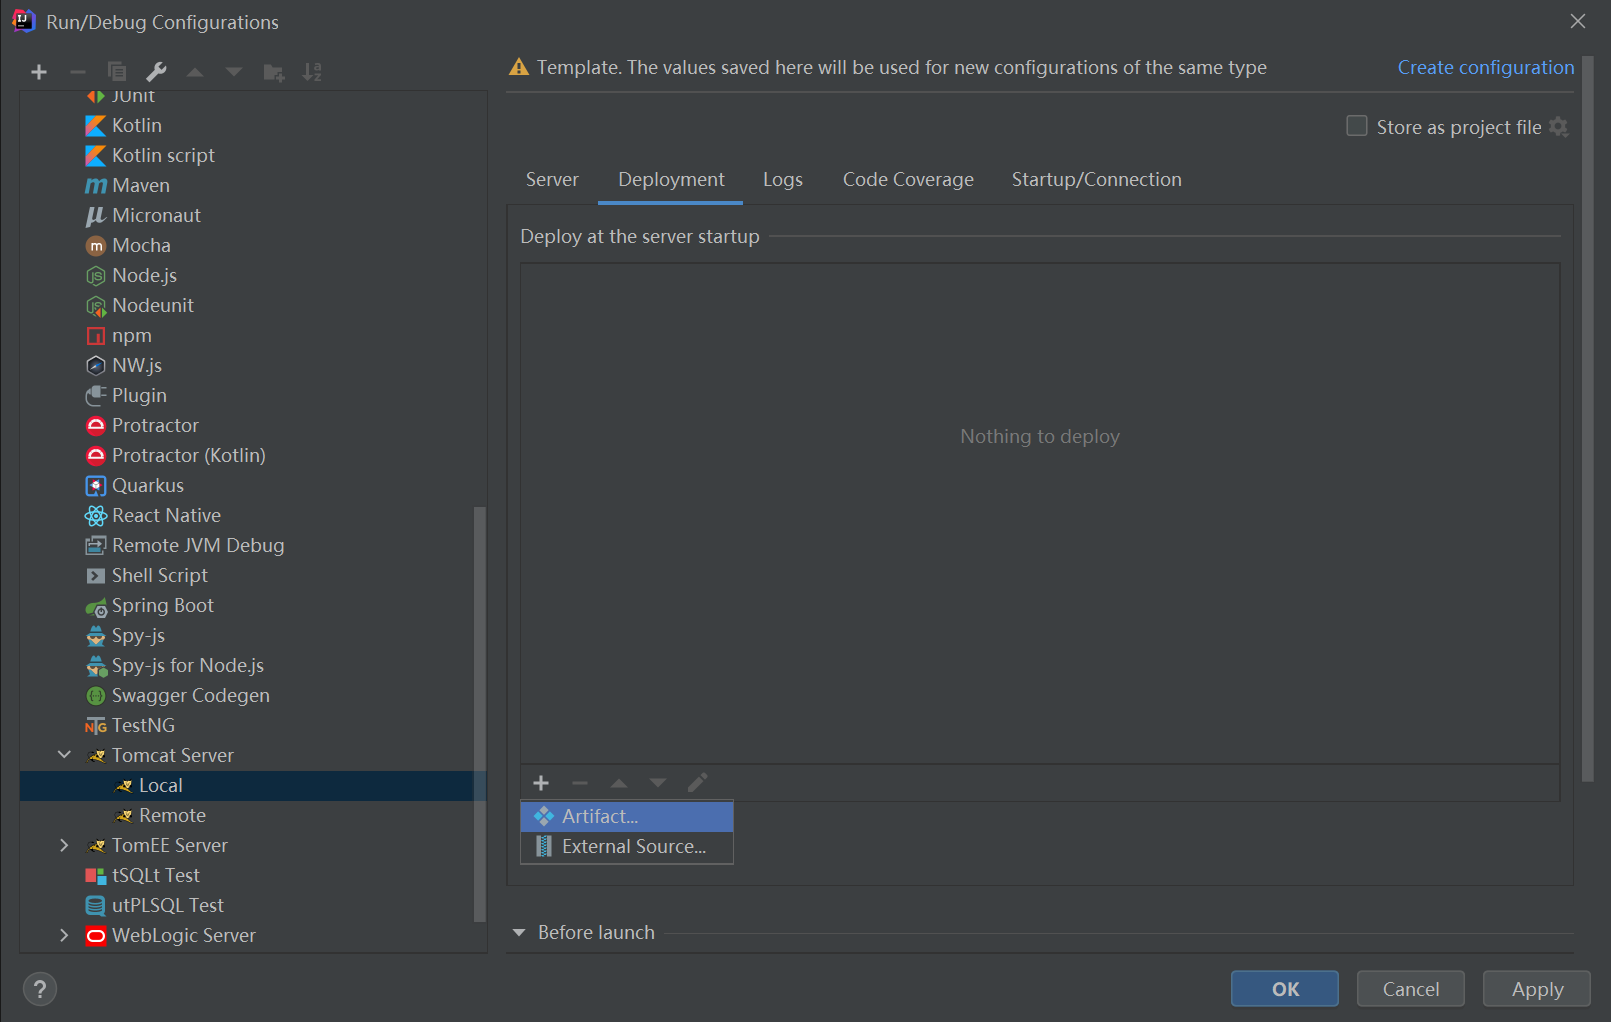This screenshot has width=1611, height=1022.
Task: Move configuration up in the left toolbar
Action: click(195, 72)
